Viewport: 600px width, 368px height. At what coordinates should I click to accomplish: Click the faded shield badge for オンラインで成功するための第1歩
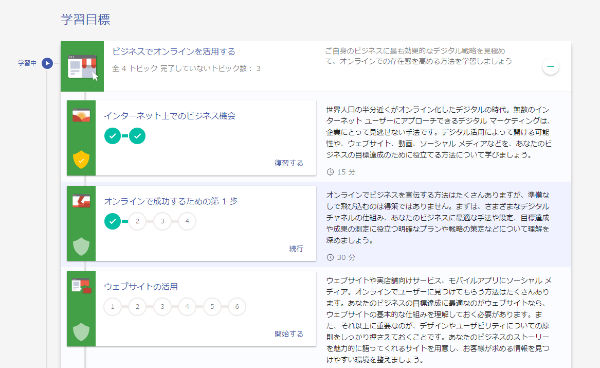81,246
